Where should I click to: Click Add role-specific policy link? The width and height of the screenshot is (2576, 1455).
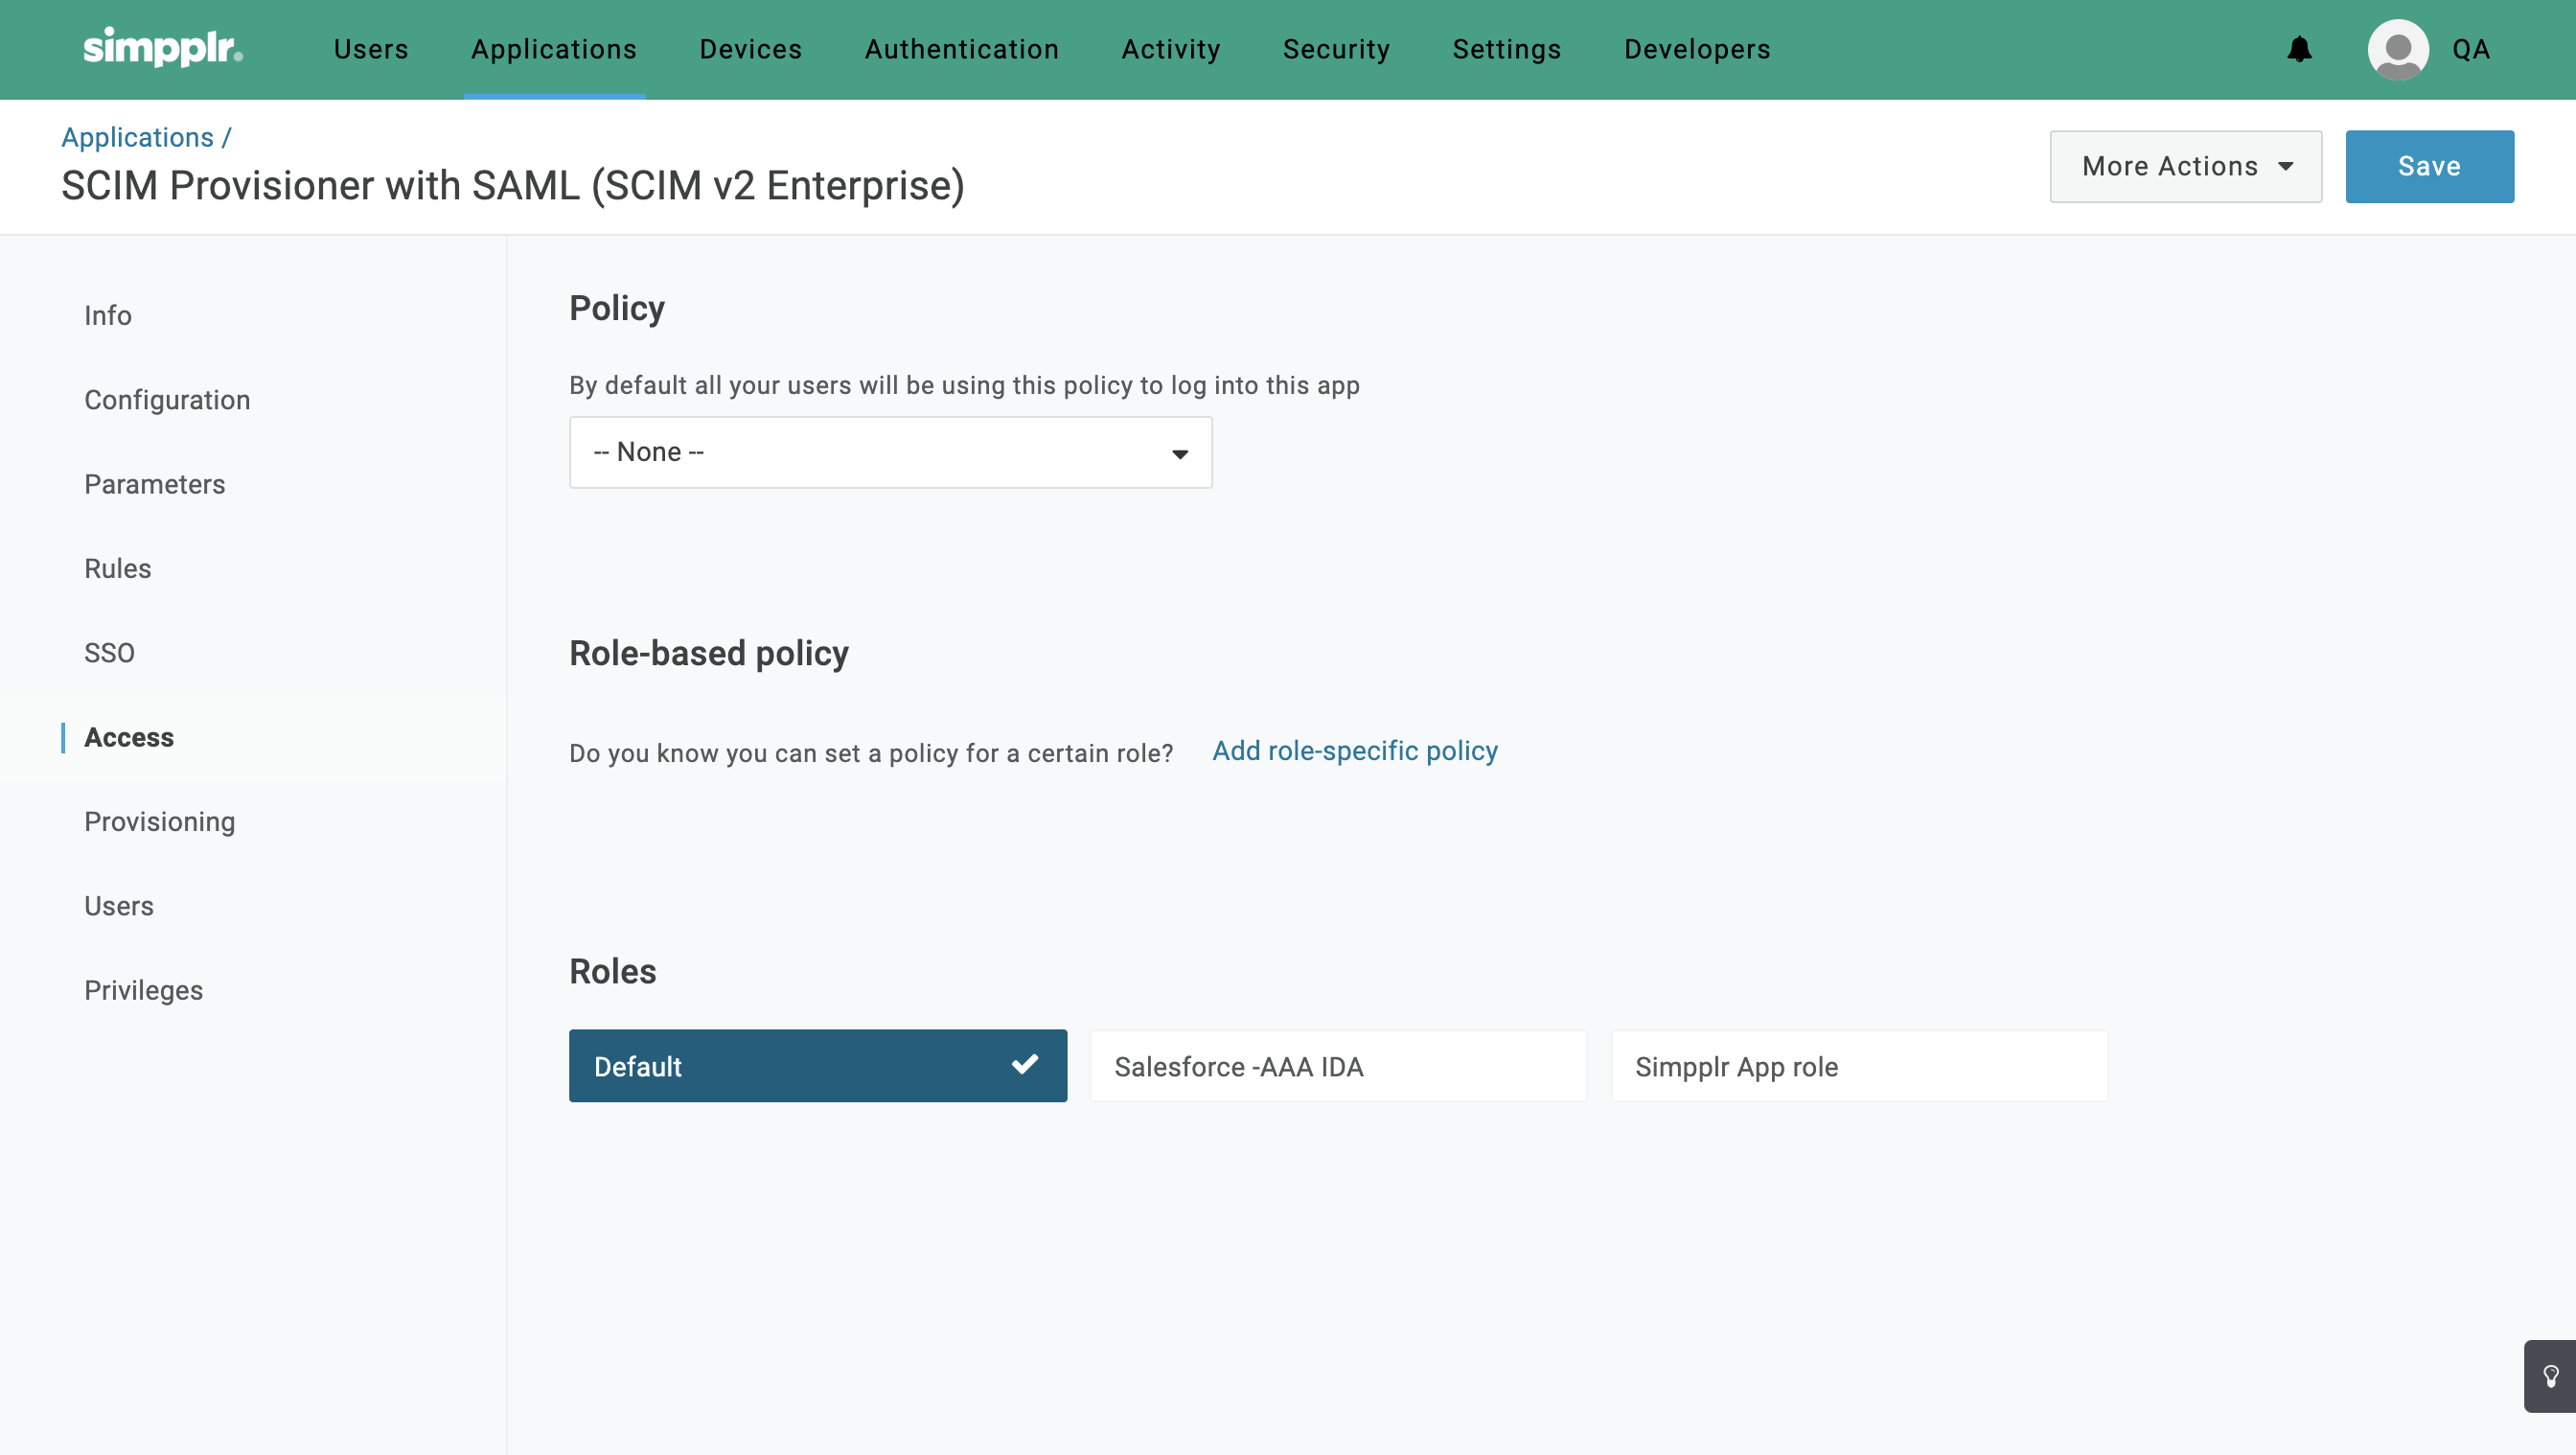click(x=1354, y=750)
